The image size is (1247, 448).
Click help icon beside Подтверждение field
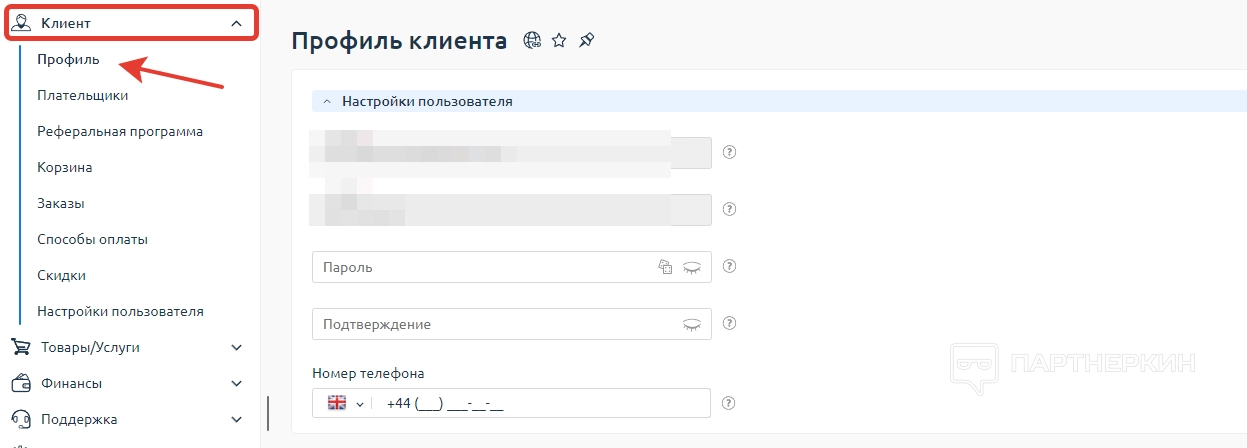tap(729, 324)
